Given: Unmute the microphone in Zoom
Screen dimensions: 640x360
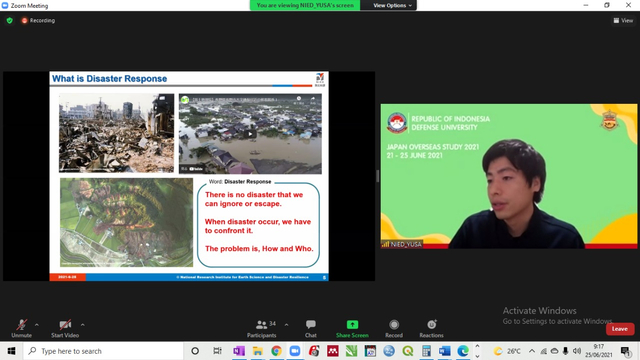Looking at the screenshot, I should pyautogui.click(x=21, y=328).
